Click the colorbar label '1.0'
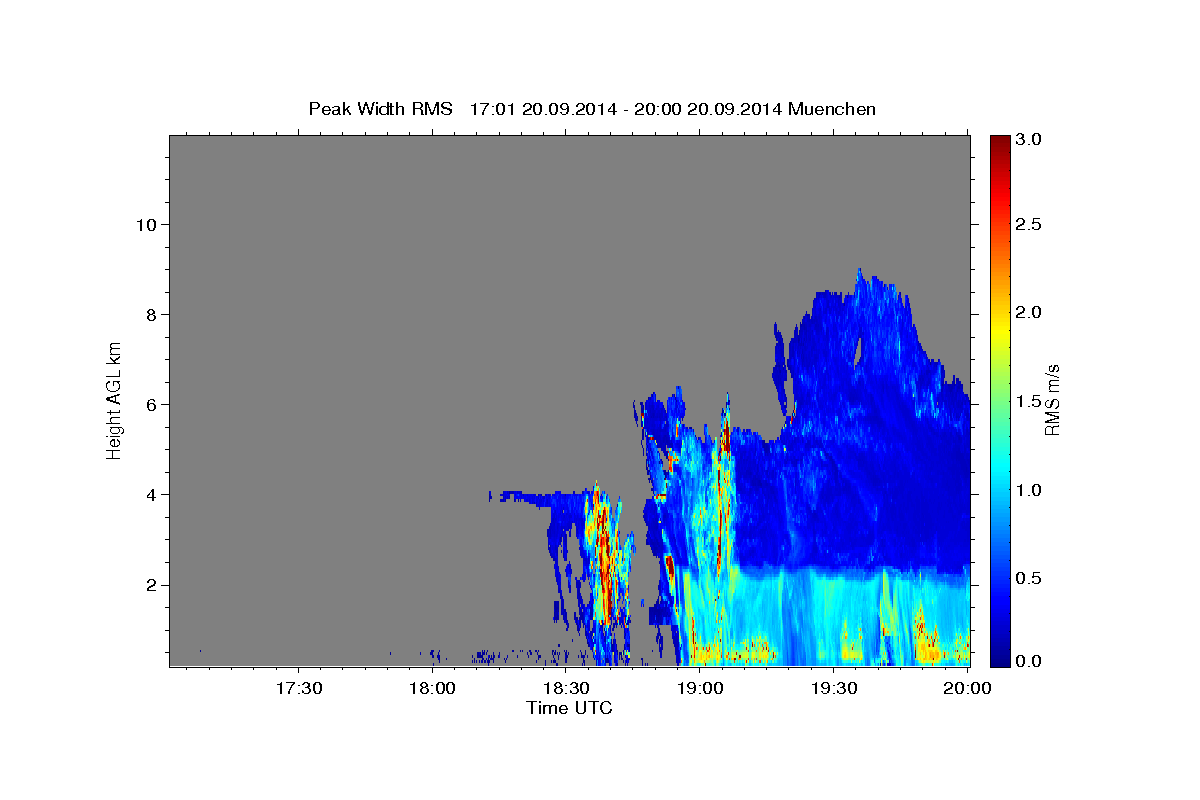This screenshot has height=800, width=1200. pyautogui.click(x=1028, y=490)
